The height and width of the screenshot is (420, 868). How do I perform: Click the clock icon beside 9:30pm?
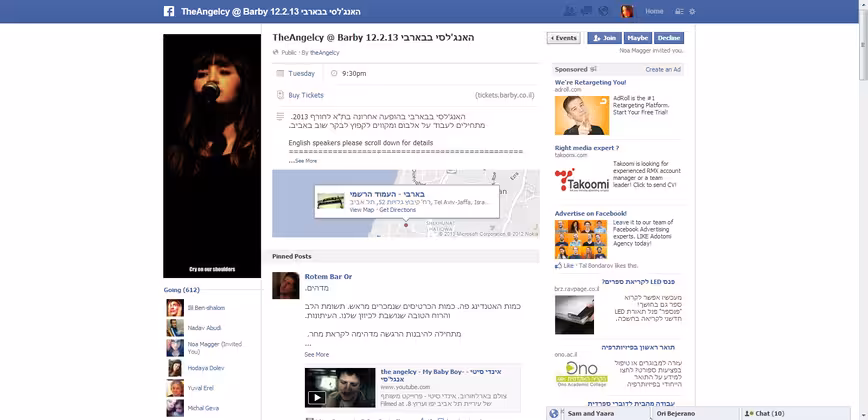coord(334,73)
